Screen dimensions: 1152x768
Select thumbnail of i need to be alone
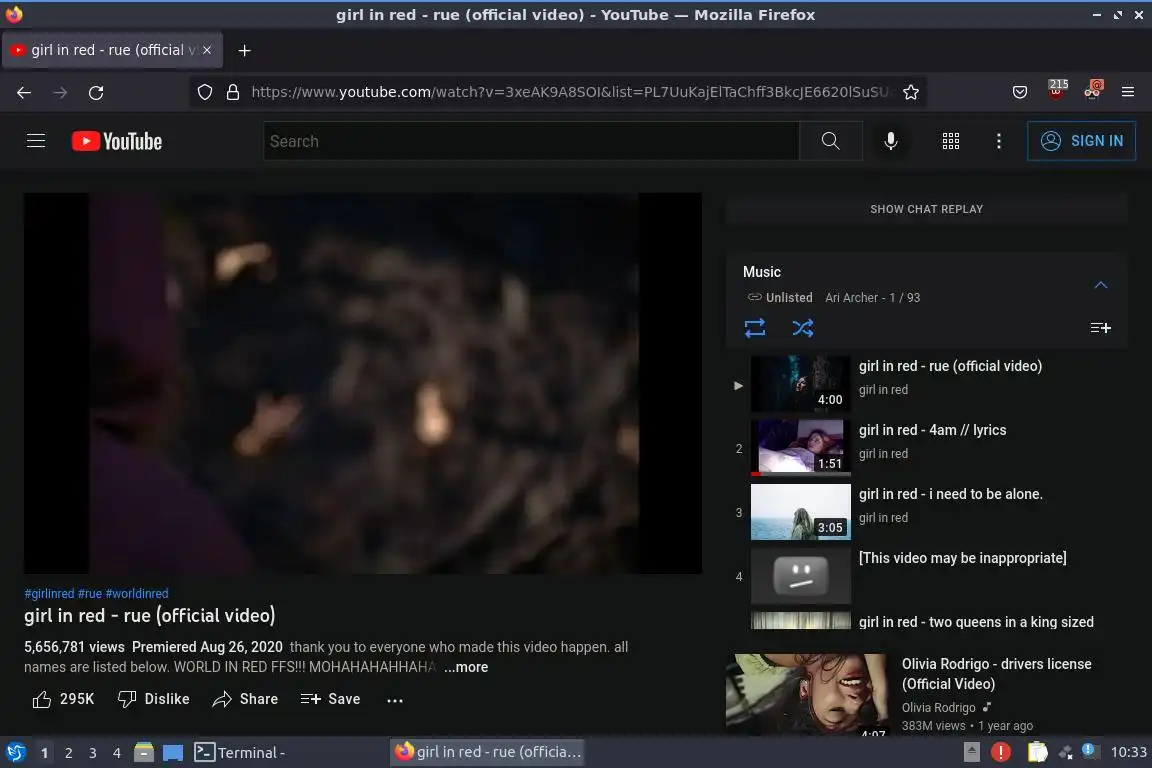click(x=800, y=512)
